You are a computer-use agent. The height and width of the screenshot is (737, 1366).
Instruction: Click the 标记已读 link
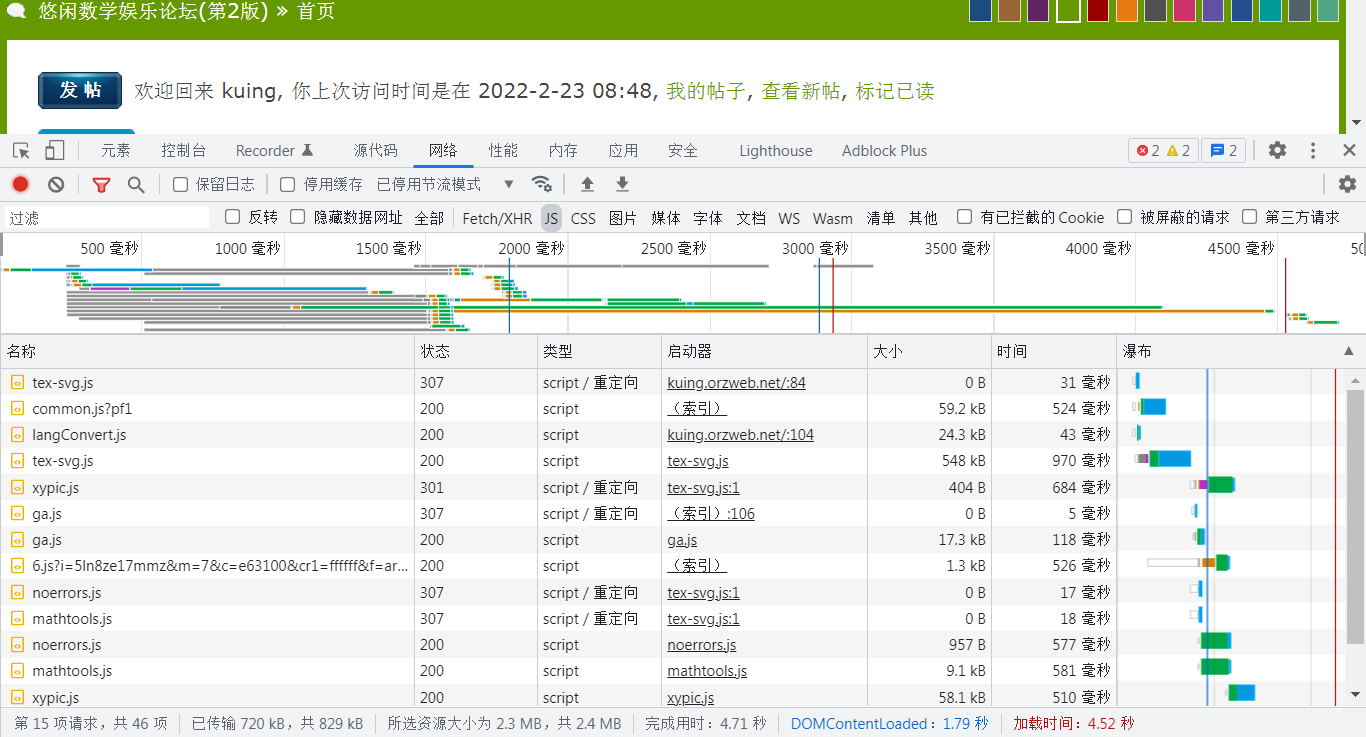tap(895, 91)
